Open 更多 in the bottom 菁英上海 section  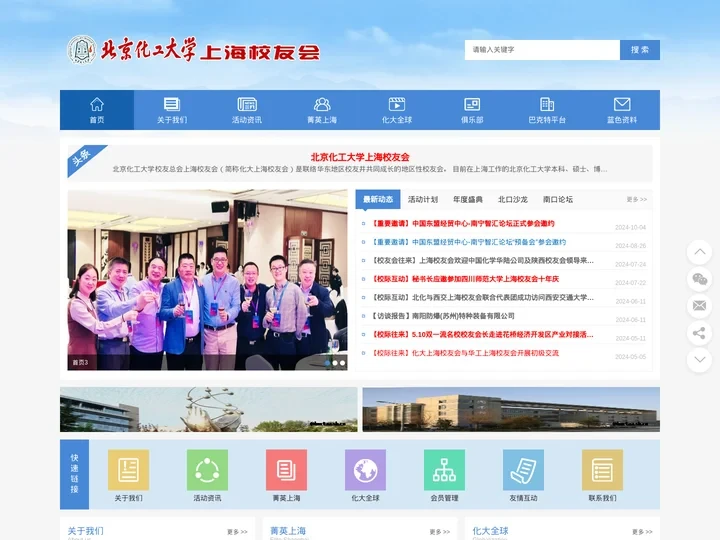(439, 532)
